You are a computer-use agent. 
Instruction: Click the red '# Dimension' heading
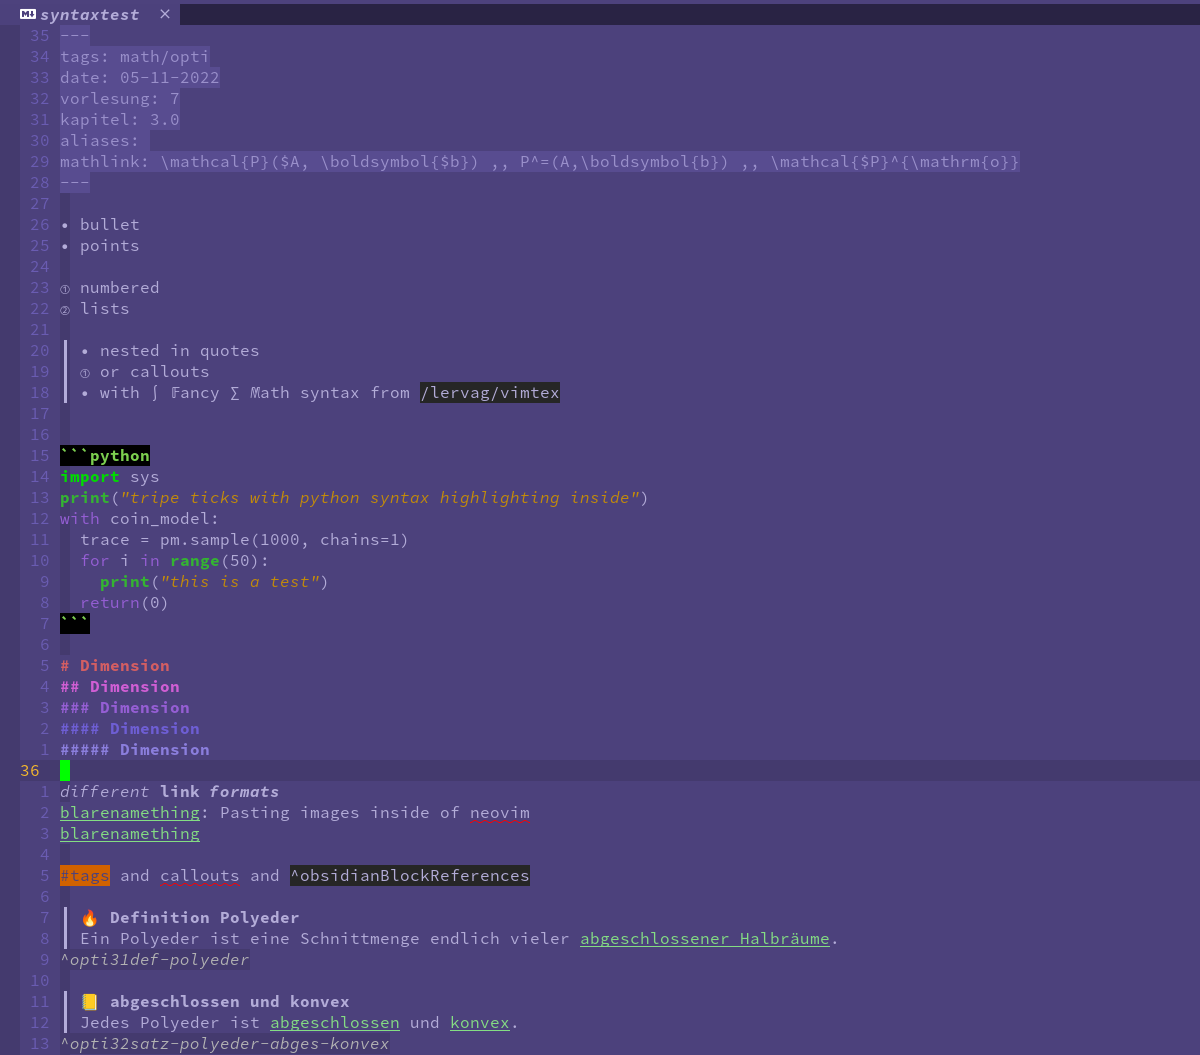pyautogui.click(x=115, y=665)
